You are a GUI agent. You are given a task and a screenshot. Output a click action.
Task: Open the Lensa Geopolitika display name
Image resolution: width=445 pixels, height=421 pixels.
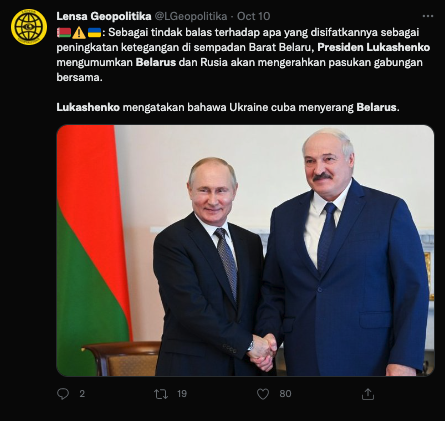(x=104, y=16)
